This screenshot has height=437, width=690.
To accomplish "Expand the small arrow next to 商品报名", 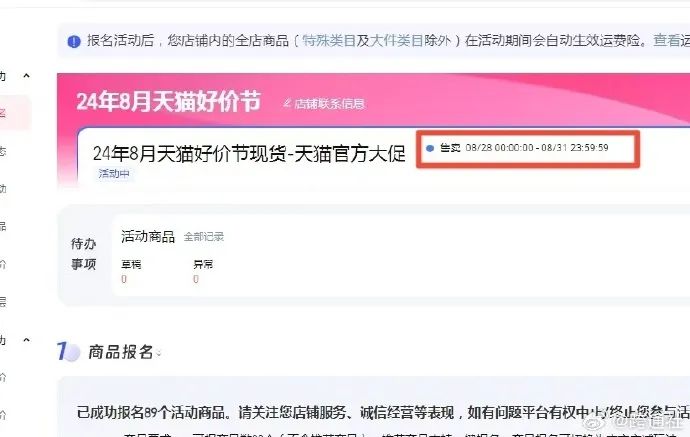I will click(159, 353).
